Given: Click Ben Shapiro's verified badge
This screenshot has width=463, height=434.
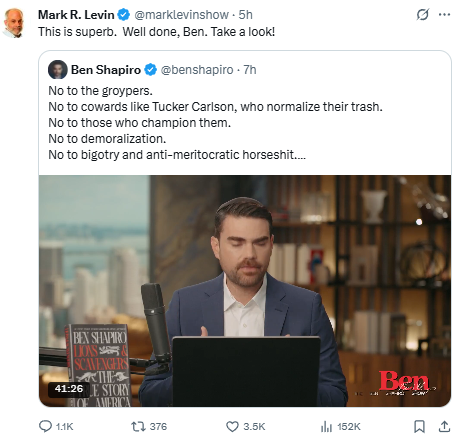Looking at the screenshot, I should (x=150, y=70).
